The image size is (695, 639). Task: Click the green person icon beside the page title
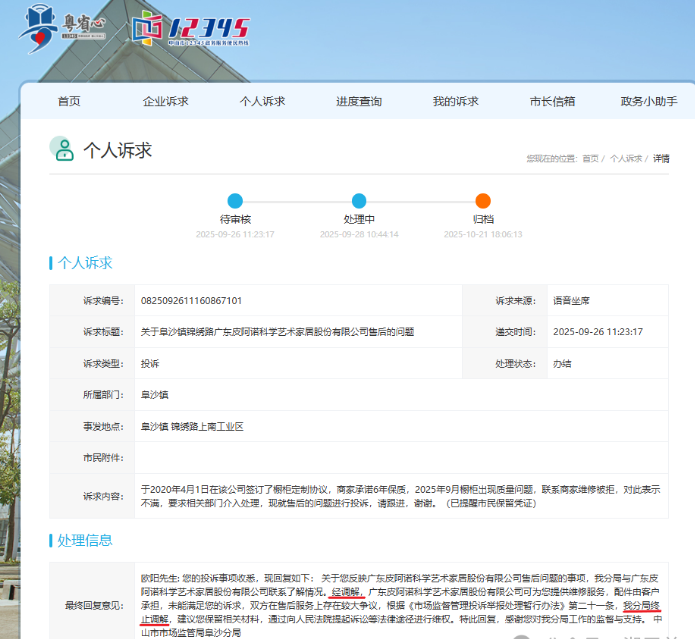click(62, 150)
